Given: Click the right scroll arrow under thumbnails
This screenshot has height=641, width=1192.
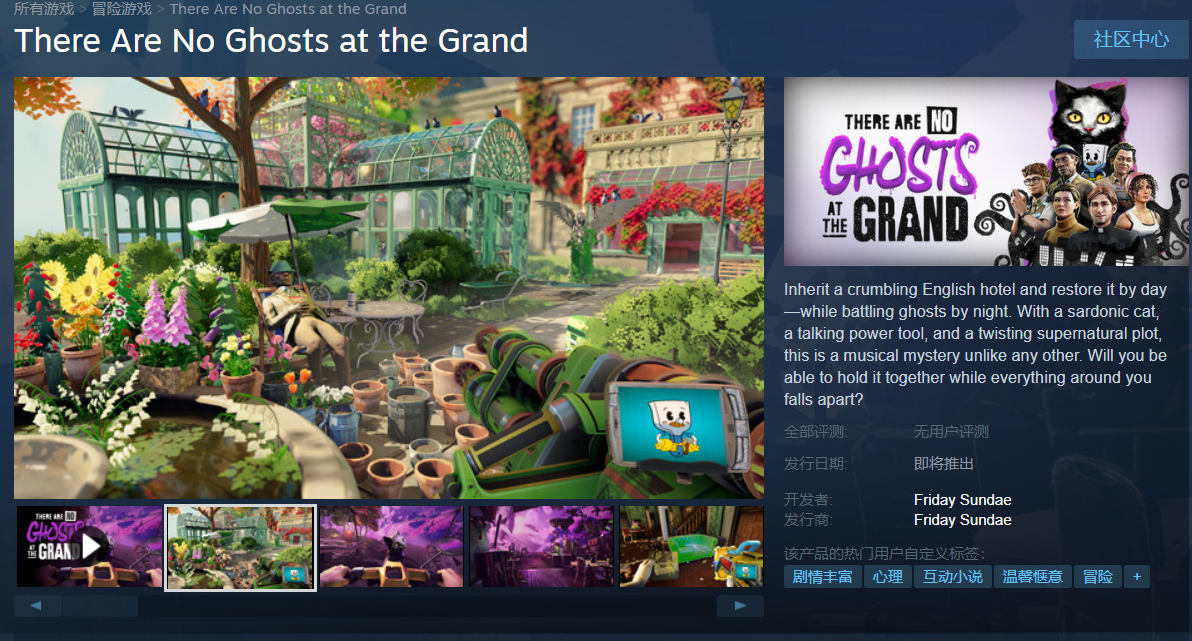Looking at the screenshot, I should click(x=740, y=606).
